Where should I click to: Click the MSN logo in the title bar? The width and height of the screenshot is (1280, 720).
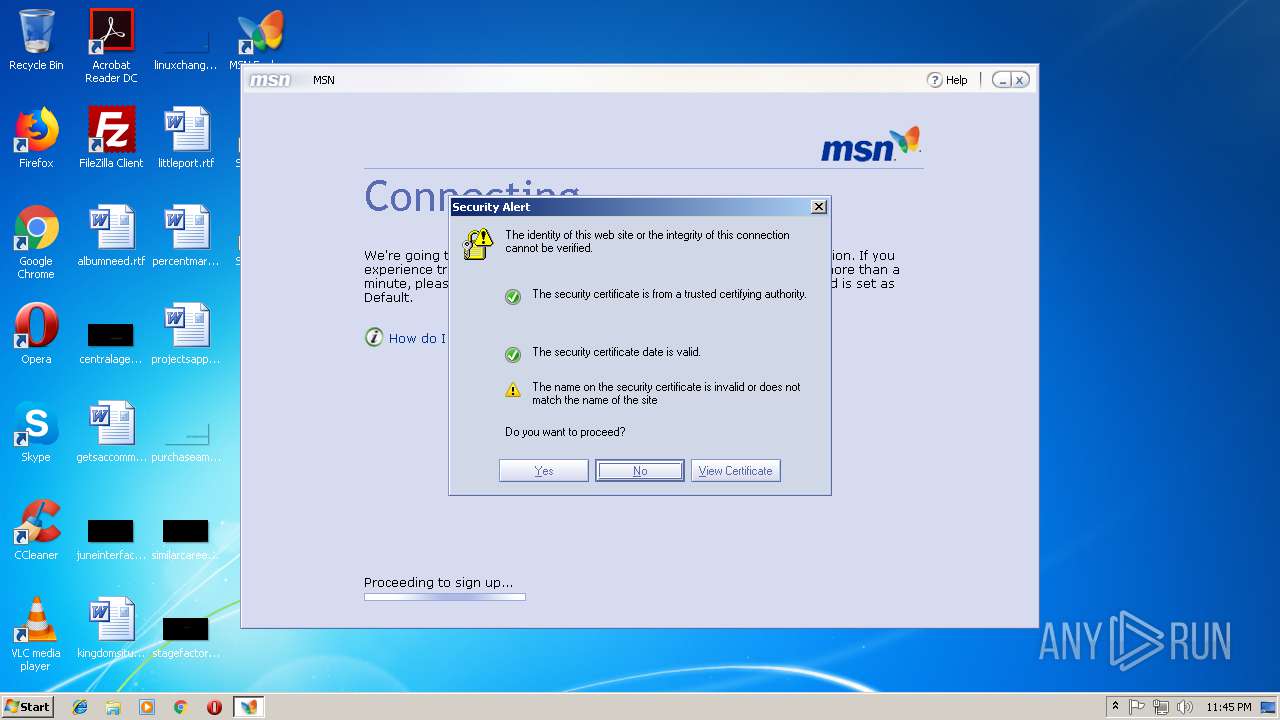[x=270, y=80]
